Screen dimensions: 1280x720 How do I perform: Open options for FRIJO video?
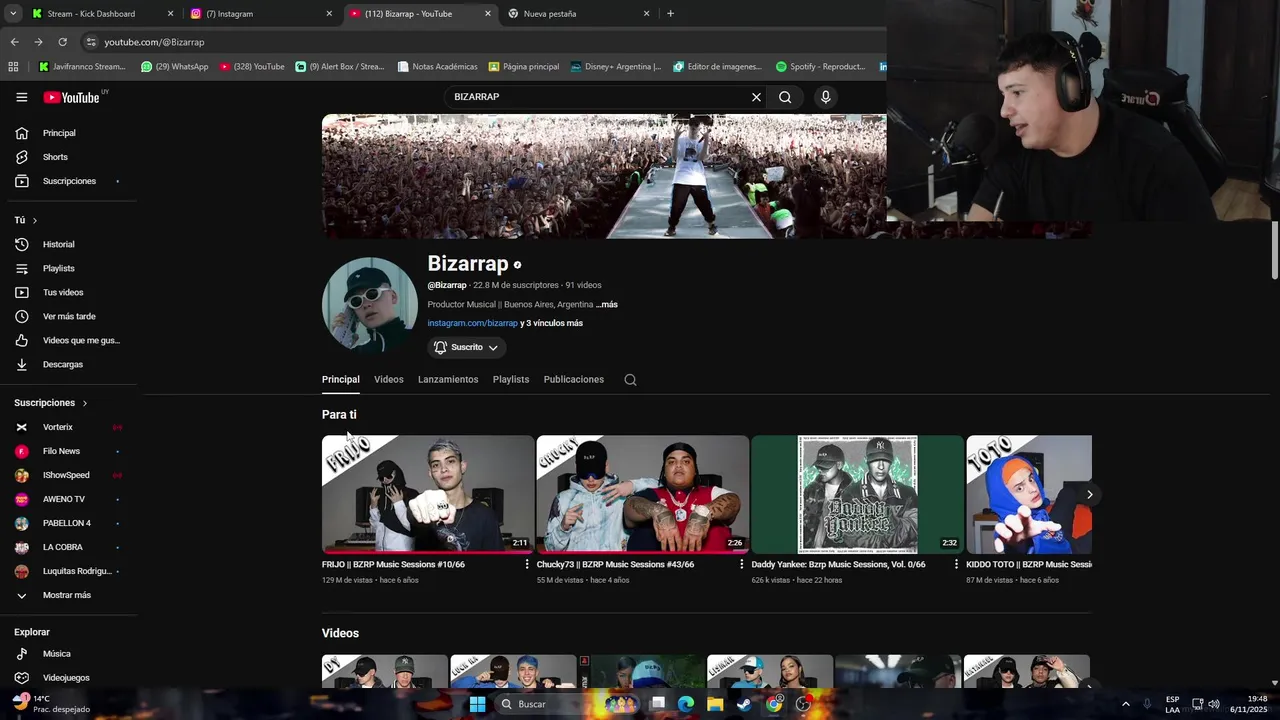(x=527, y=565)
